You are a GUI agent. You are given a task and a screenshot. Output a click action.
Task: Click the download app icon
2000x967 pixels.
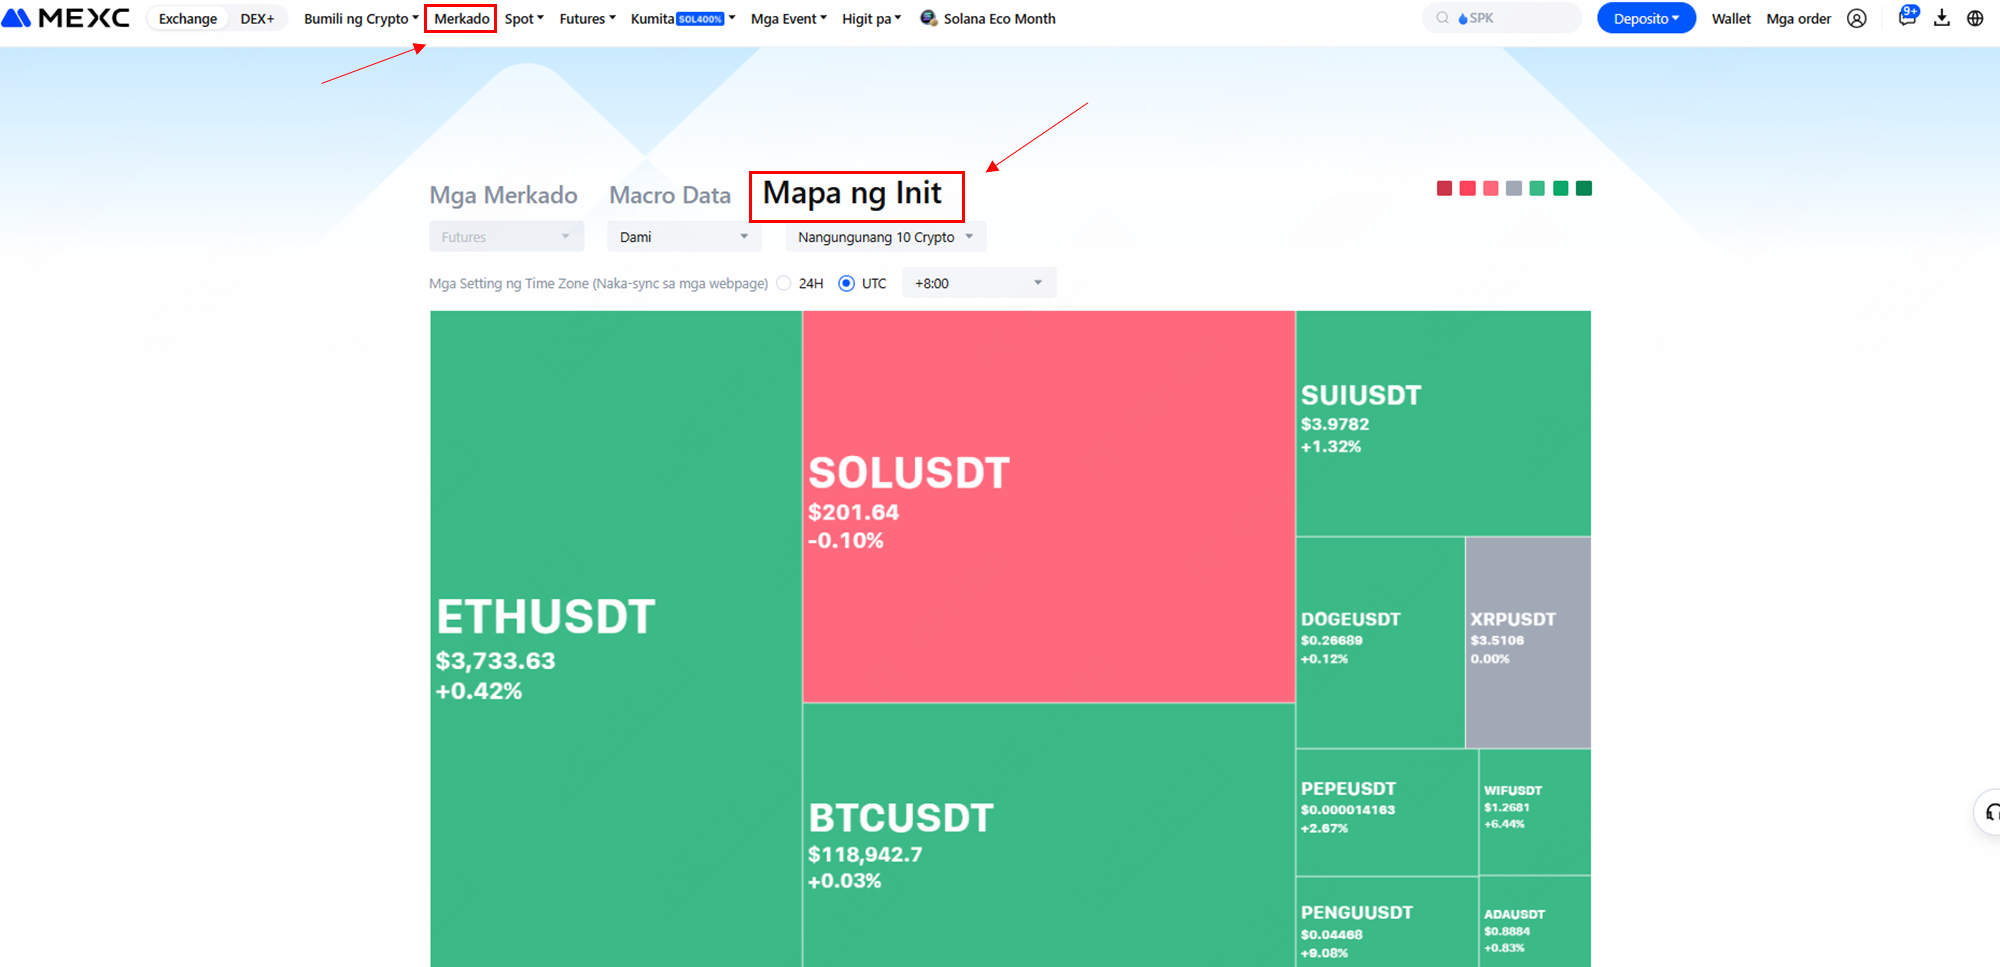click(x=1942, y=18)
